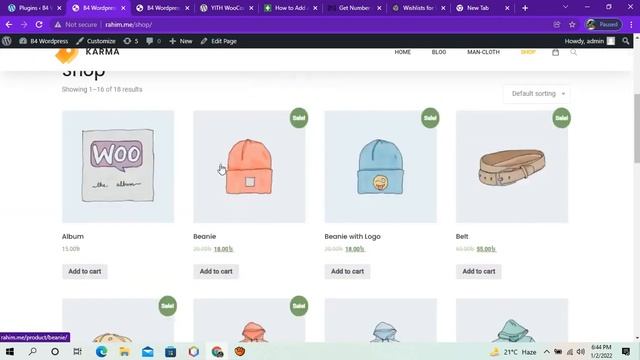Screen dimensions: 640x360
Task: Click the Karma site logo
Action: (87, 55)
